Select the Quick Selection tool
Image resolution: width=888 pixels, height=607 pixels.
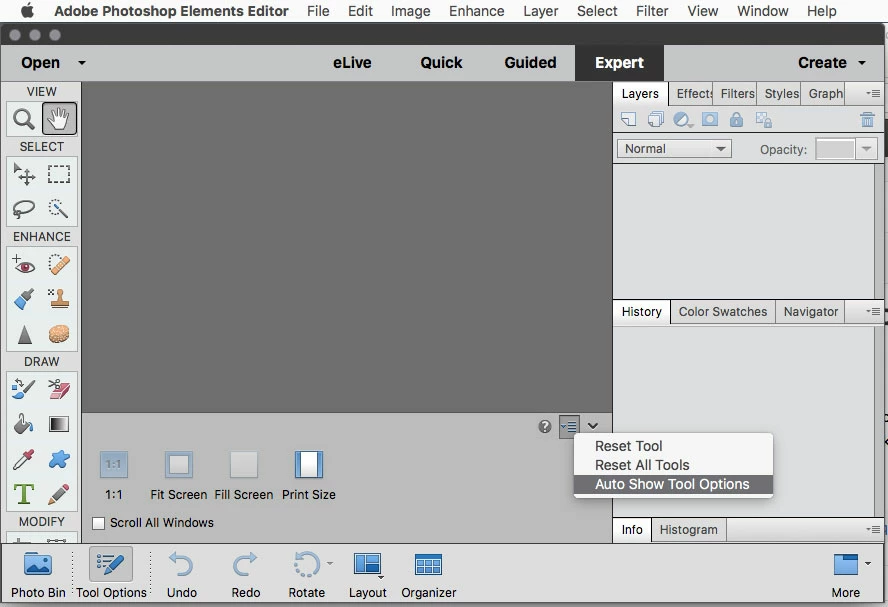pos(59,209)
